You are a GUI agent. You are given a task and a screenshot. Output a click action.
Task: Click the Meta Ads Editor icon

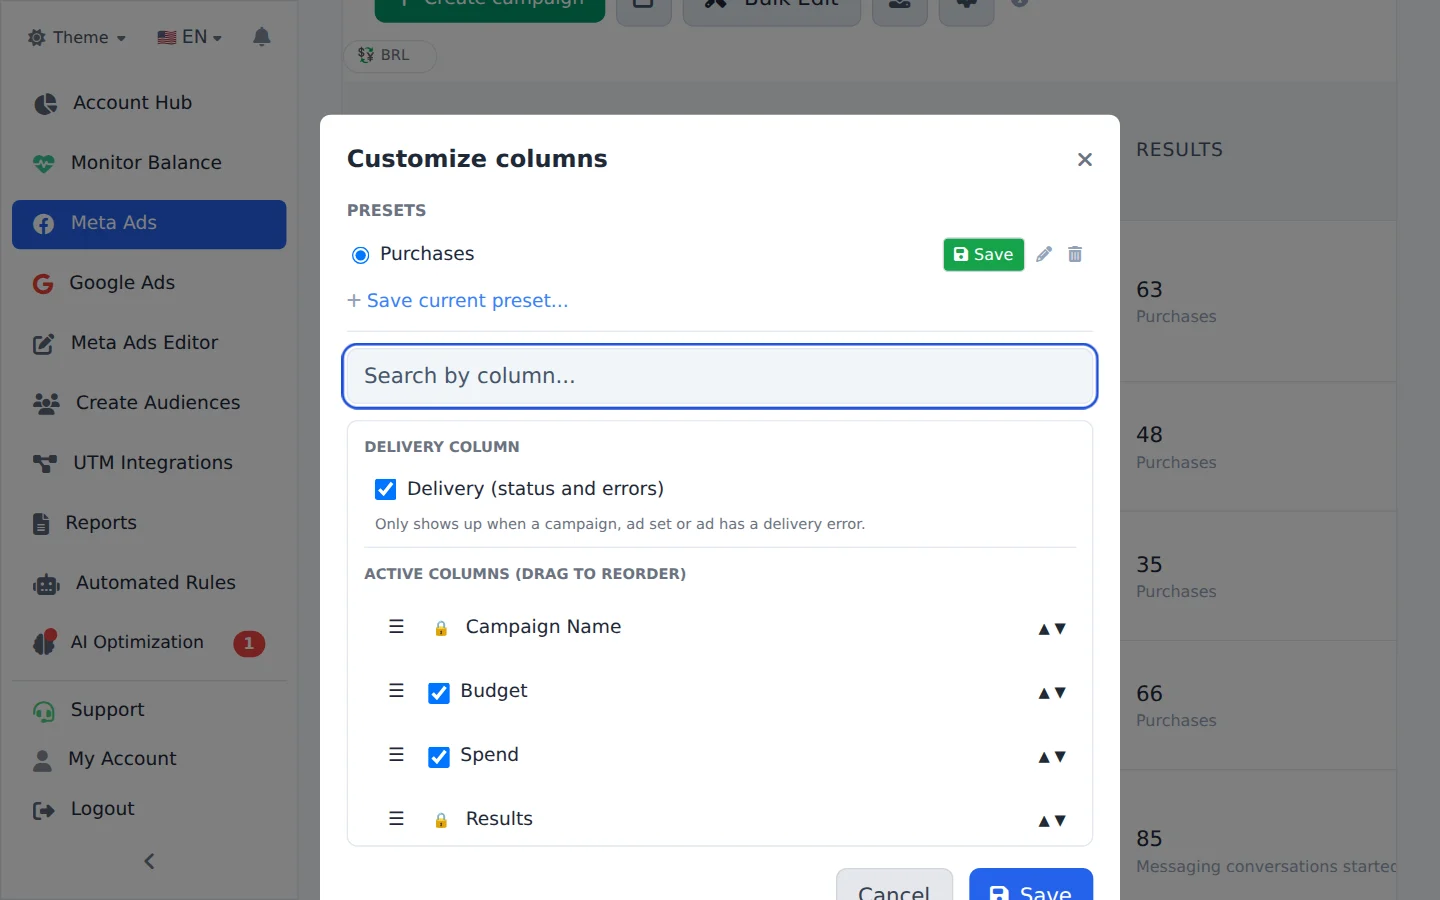pos(44,344)
